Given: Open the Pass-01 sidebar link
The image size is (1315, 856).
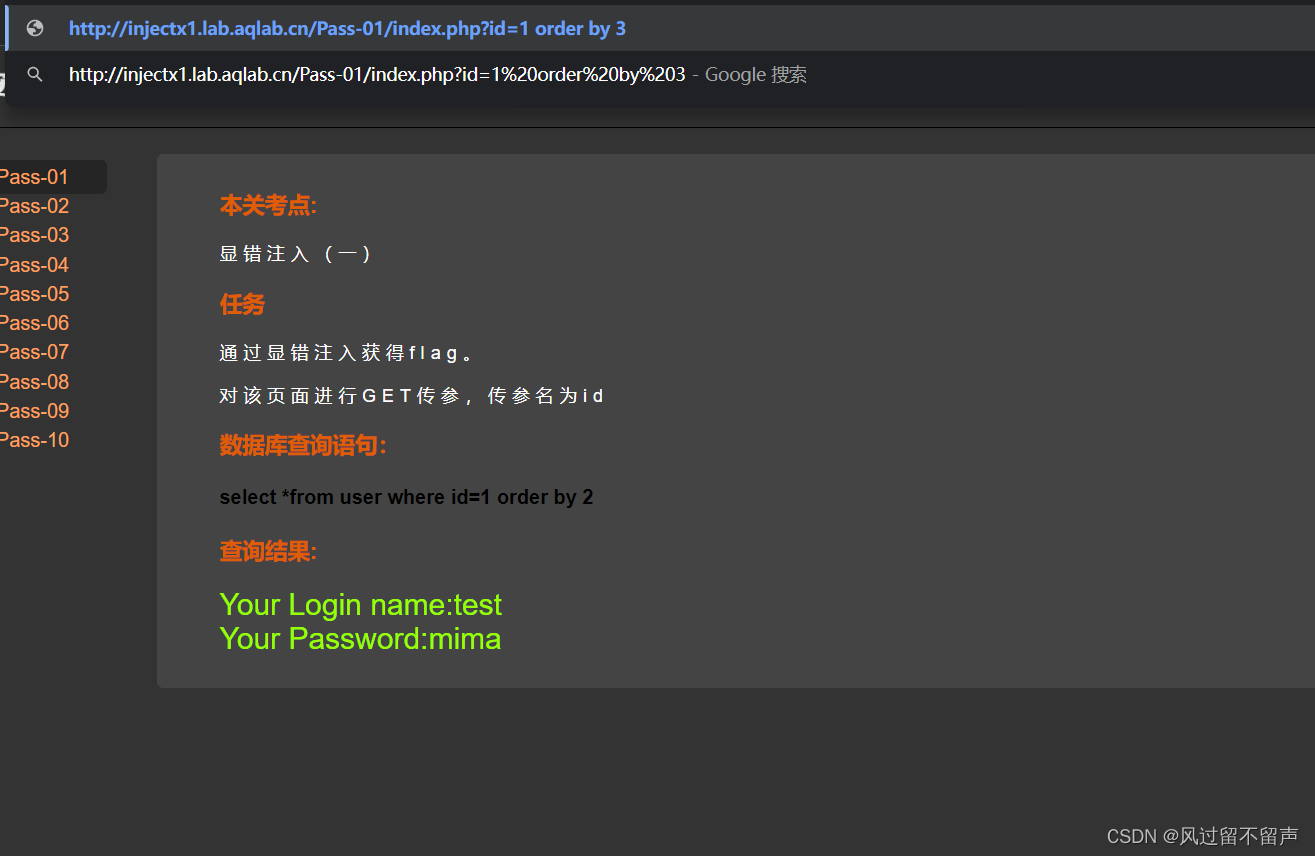Looking at the screenshot, I should (34, 177).
